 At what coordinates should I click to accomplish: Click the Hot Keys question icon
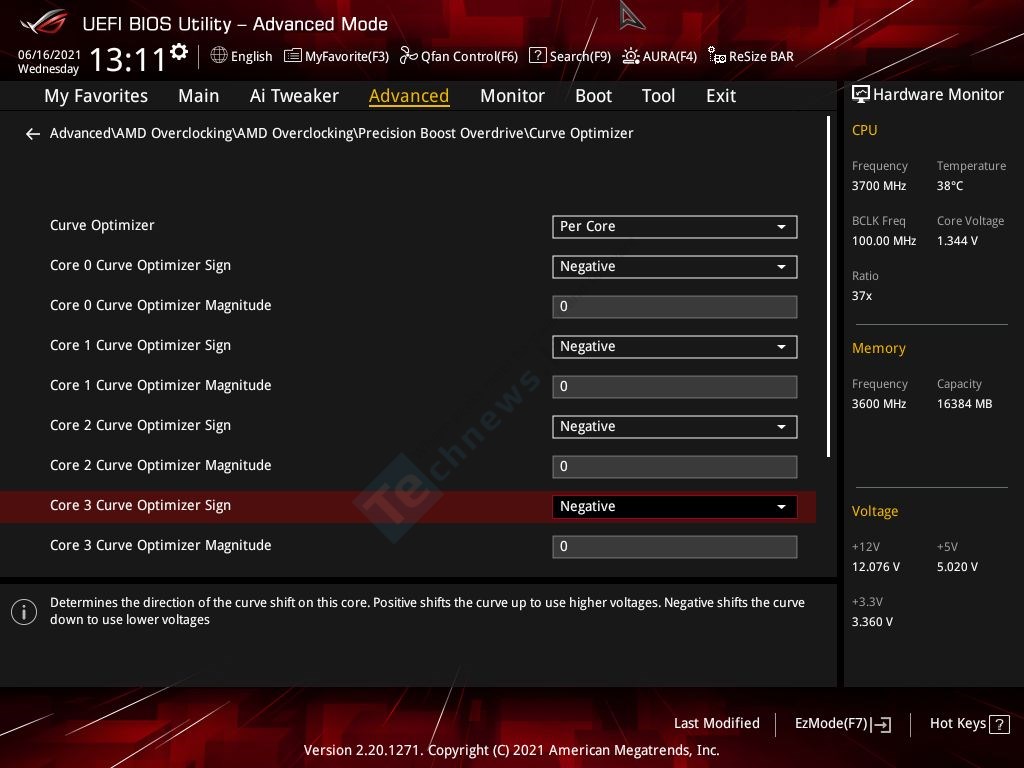pos(999,724)
